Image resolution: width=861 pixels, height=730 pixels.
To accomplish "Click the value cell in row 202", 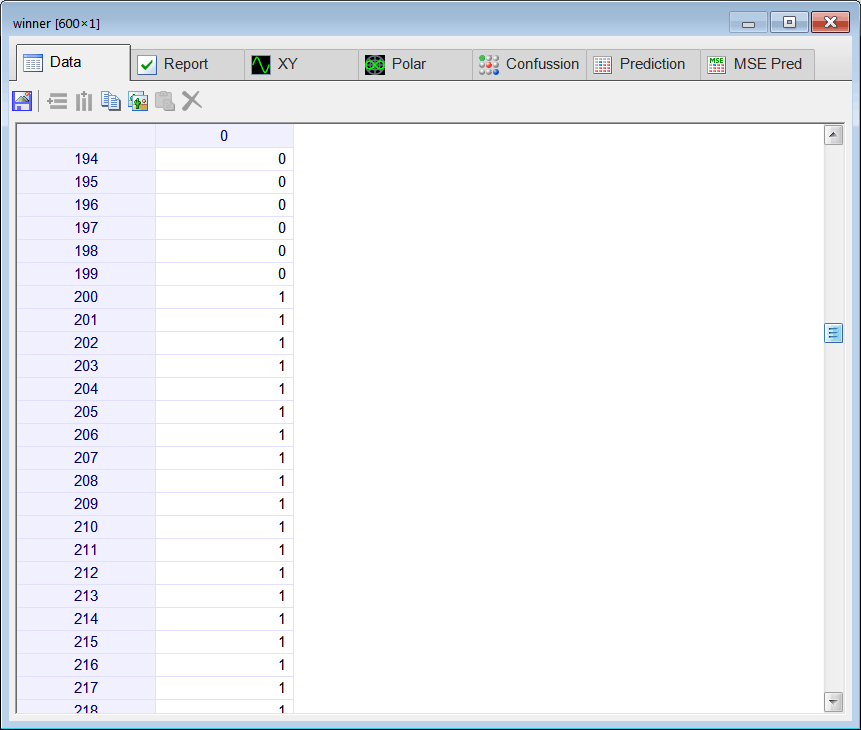I will (x=224, y=343).
